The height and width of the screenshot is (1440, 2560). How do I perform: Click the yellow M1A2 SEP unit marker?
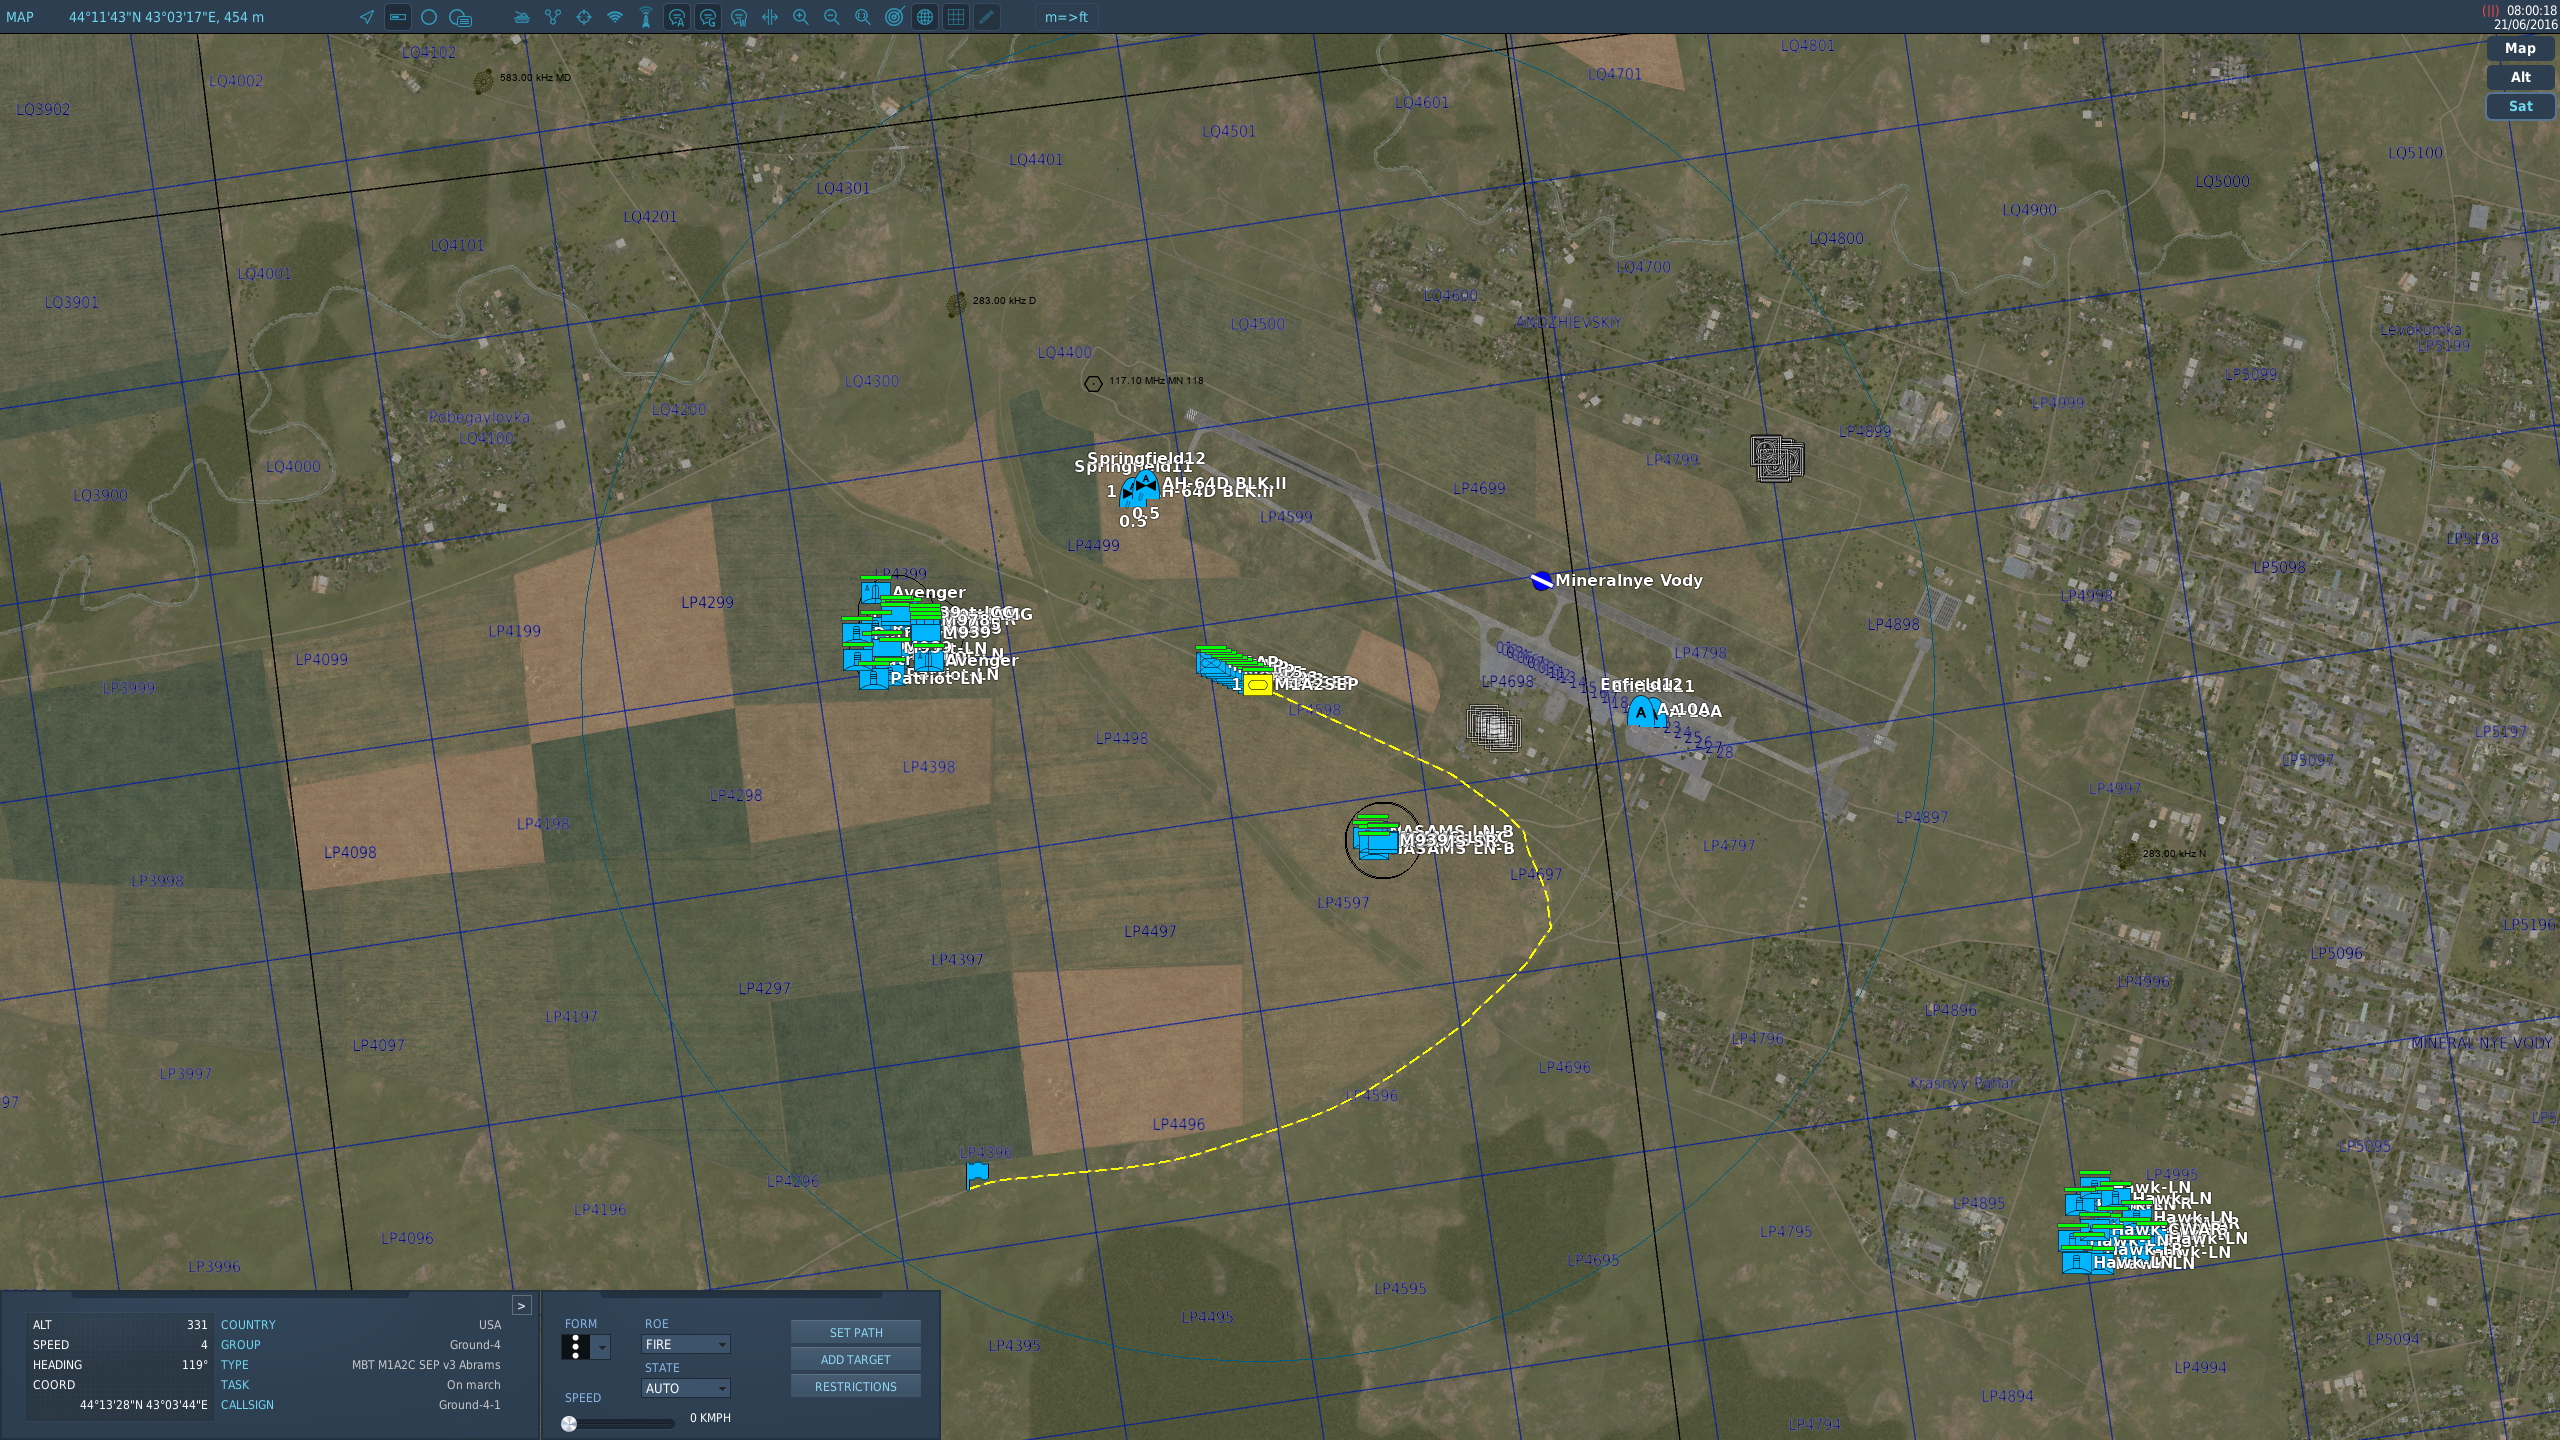click(x=1258, y=685)
